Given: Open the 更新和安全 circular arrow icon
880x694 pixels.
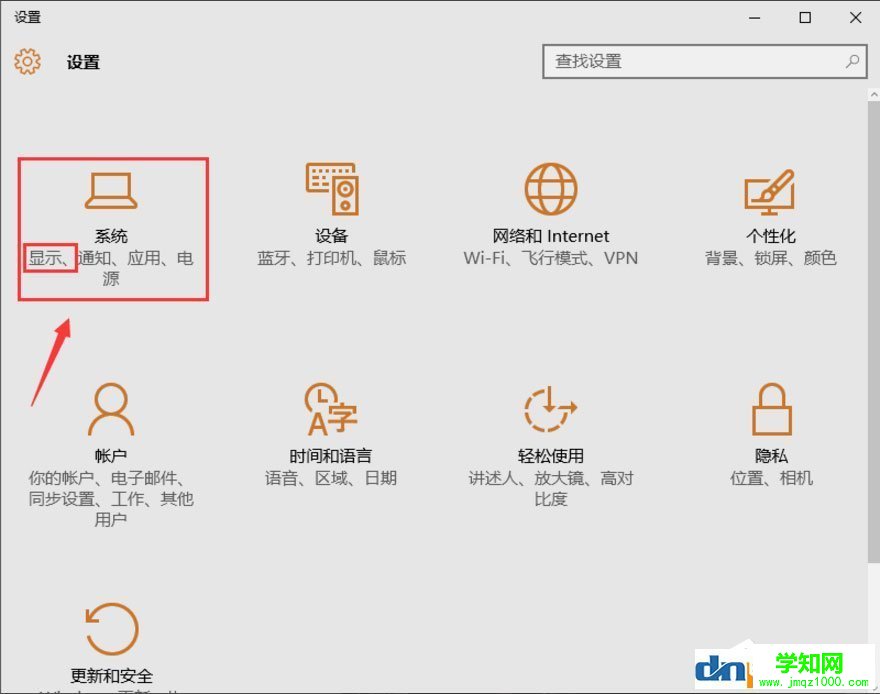Looking at the screenshot, I should pyautogui.click(x=111, y=629).
